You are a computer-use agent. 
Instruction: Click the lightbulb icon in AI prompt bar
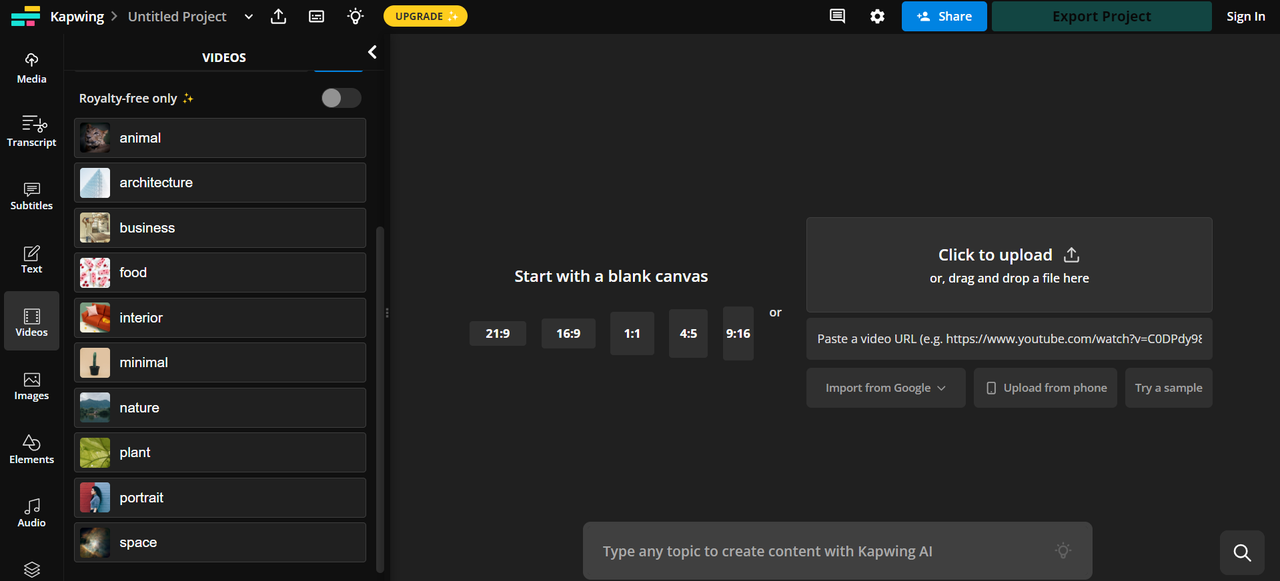coord(1063,550)
